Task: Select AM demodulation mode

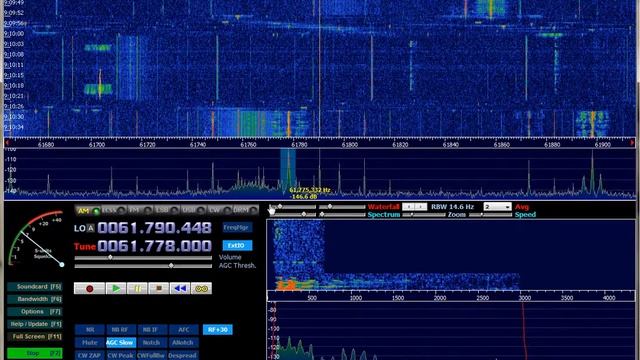Action: pyautogui.click(x=88, y=211)
